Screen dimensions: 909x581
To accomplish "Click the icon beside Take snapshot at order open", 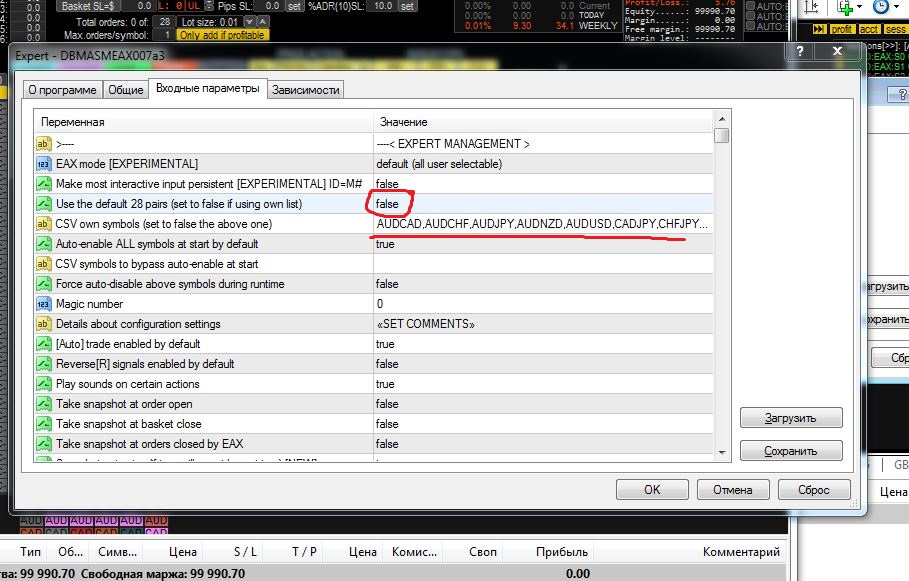I will pyautogui.click(x=43, y=404).
